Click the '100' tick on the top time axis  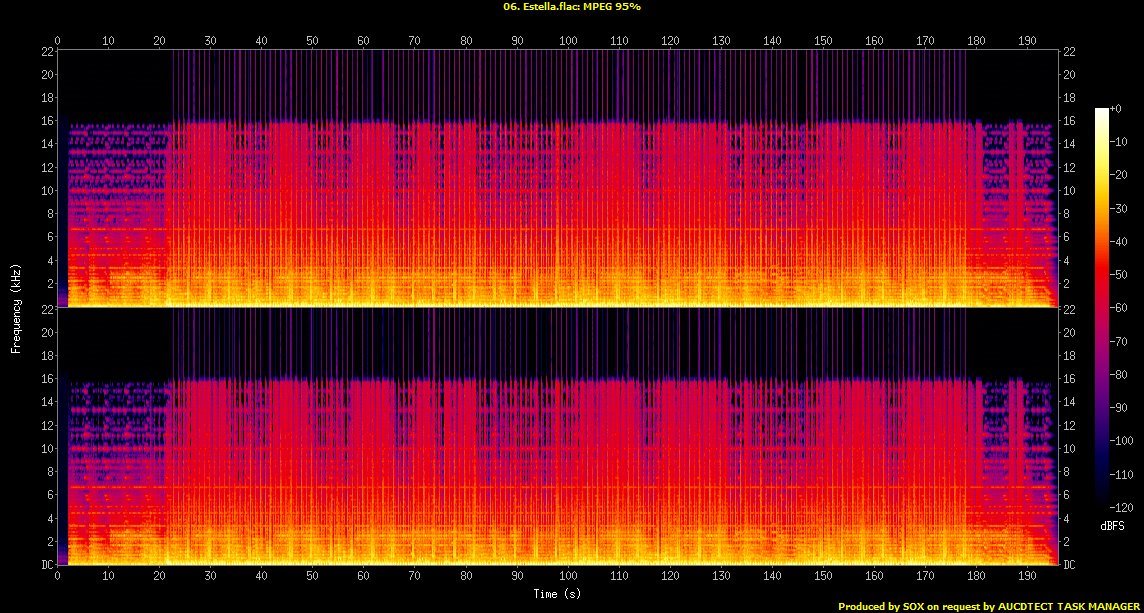coord(568,40)
